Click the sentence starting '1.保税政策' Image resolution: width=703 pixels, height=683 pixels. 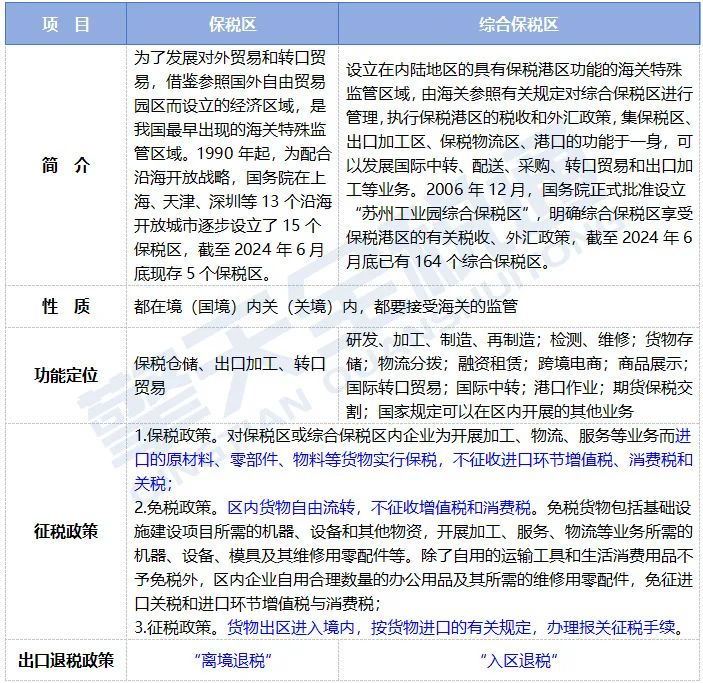click(413, 459)
